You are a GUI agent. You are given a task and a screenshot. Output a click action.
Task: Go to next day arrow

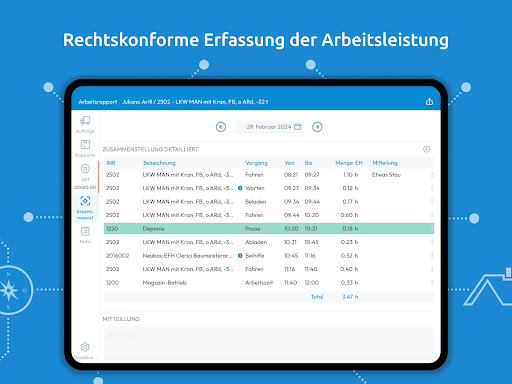(x=317, y=127)
